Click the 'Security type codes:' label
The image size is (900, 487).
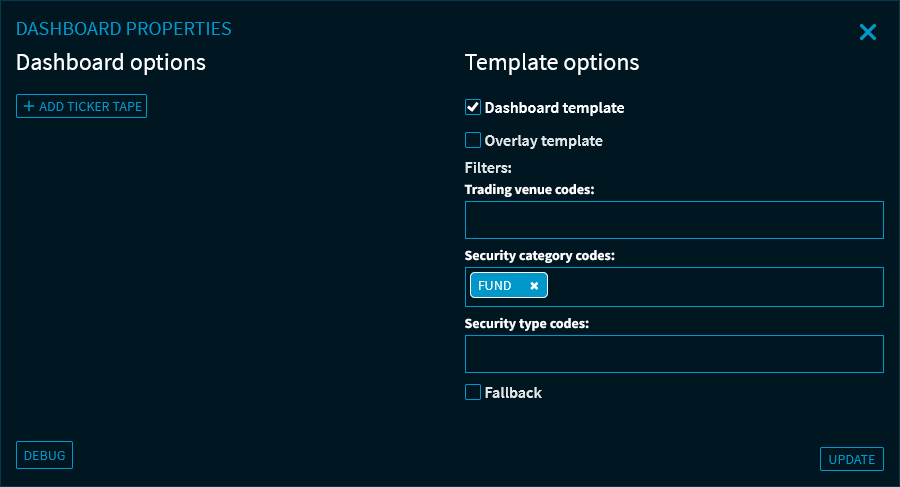coord(527,324)
